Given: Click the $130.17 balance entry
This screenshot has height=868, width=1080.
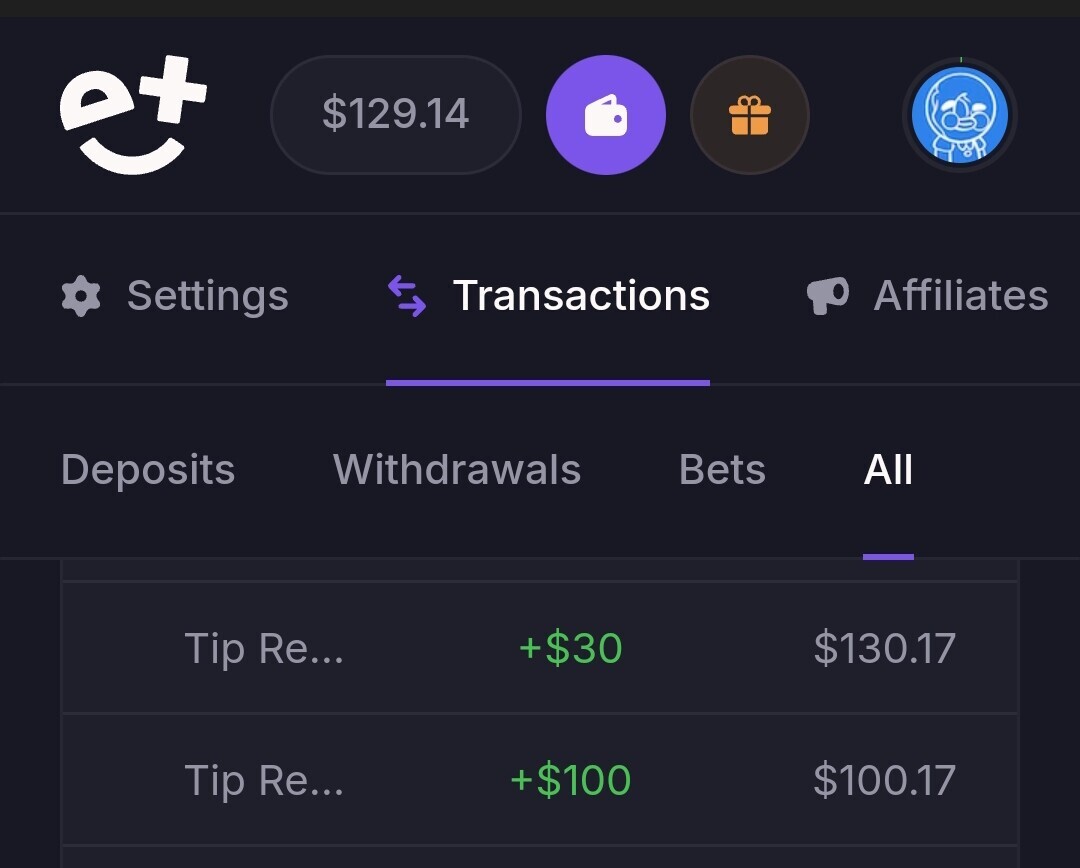Looking at the screenshot, I should tap(884, 648).
